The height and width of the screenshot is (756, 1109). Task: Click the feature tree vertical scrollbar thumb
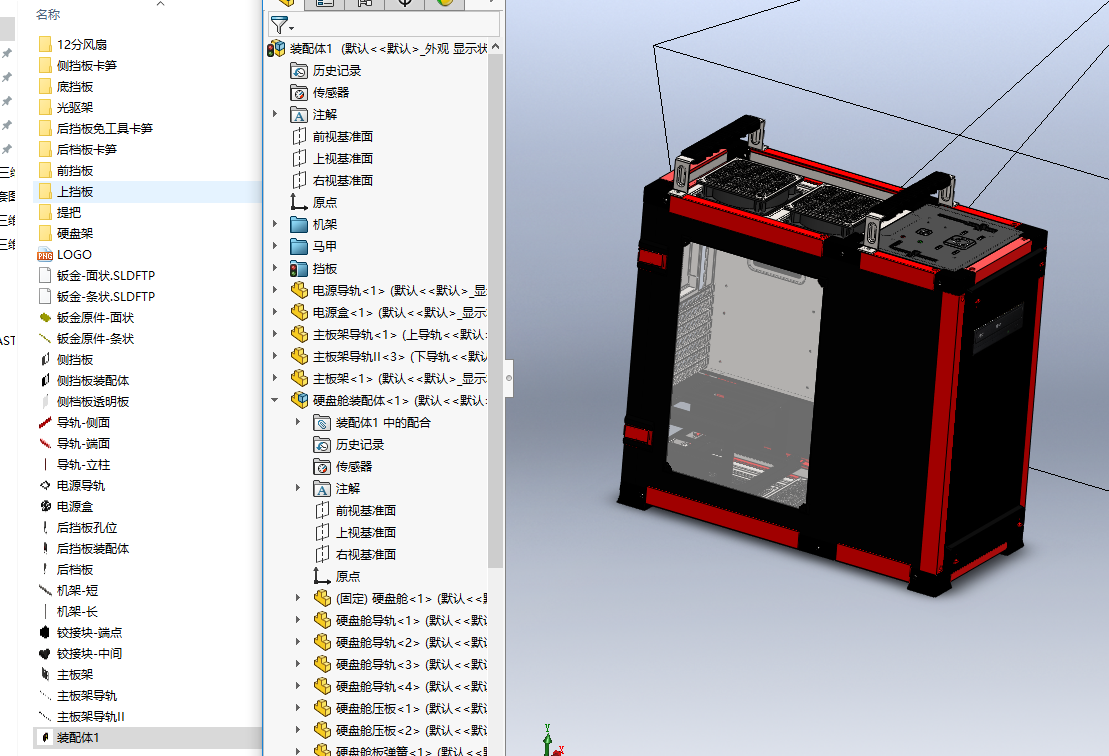click(496, 311)
